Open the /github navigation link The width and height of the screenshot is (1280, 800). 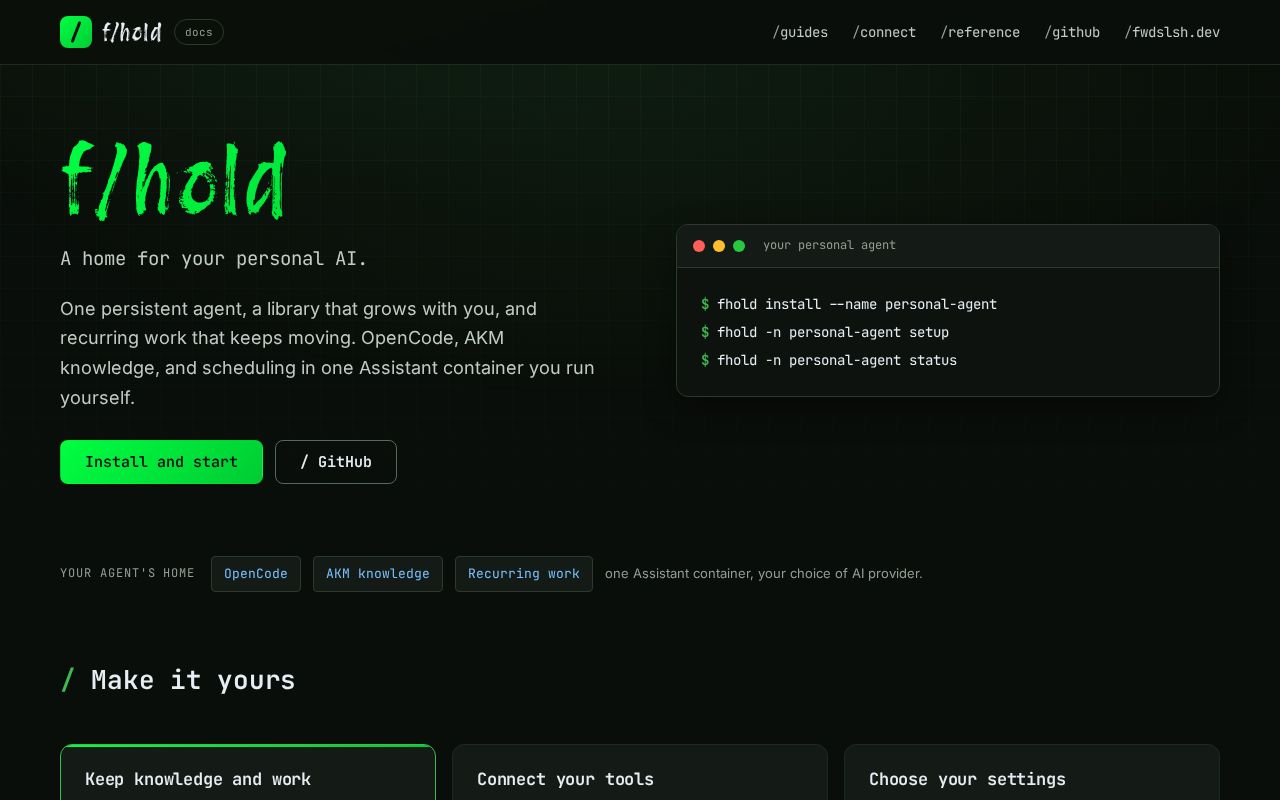pyautogui.click(x=1072, y=32)
